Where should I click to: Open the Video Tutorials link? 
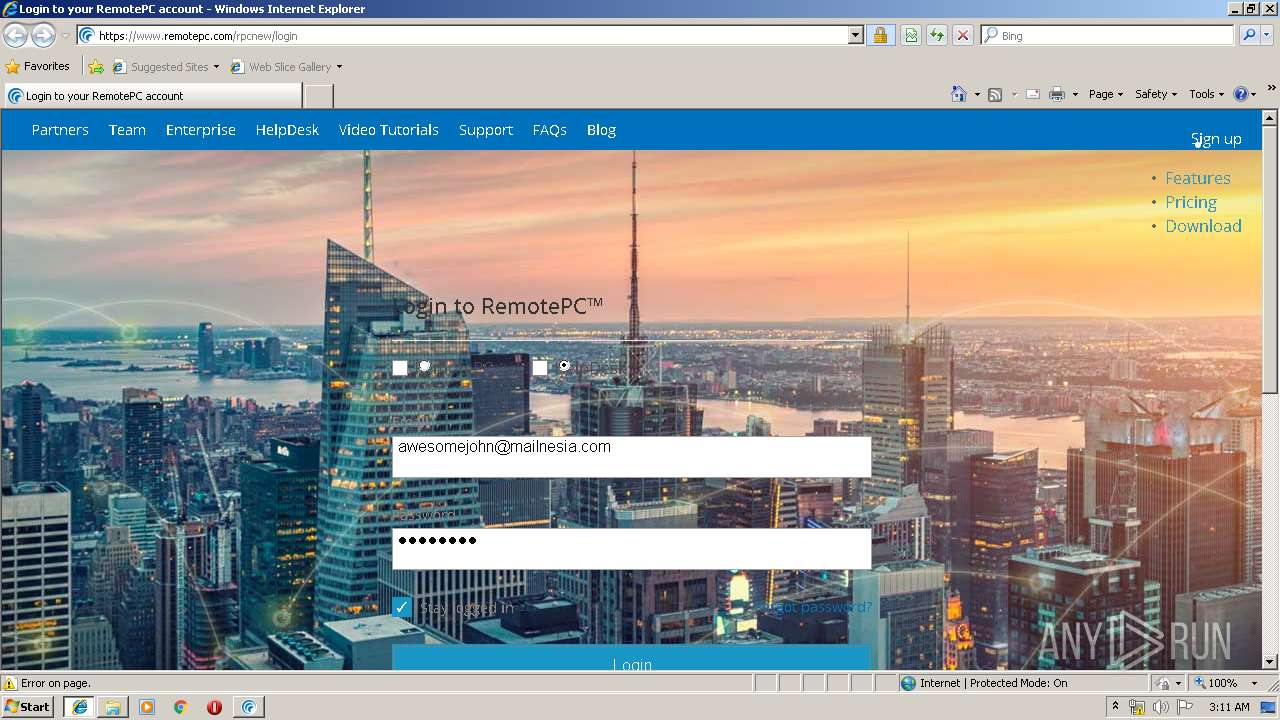(x=389, y=130)
